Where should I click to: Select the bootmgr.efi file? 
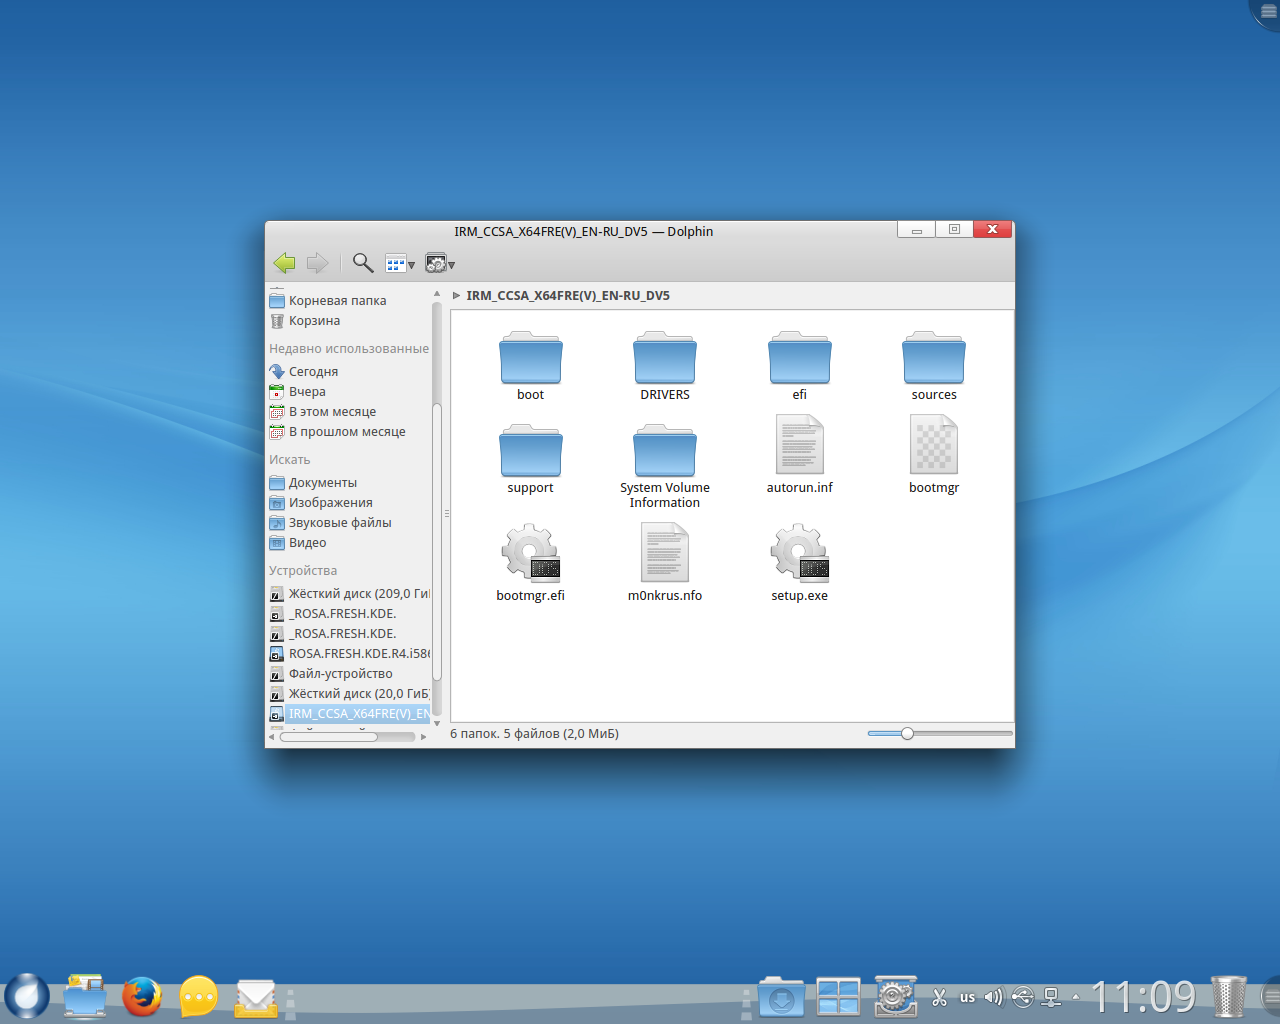point(530,553)
